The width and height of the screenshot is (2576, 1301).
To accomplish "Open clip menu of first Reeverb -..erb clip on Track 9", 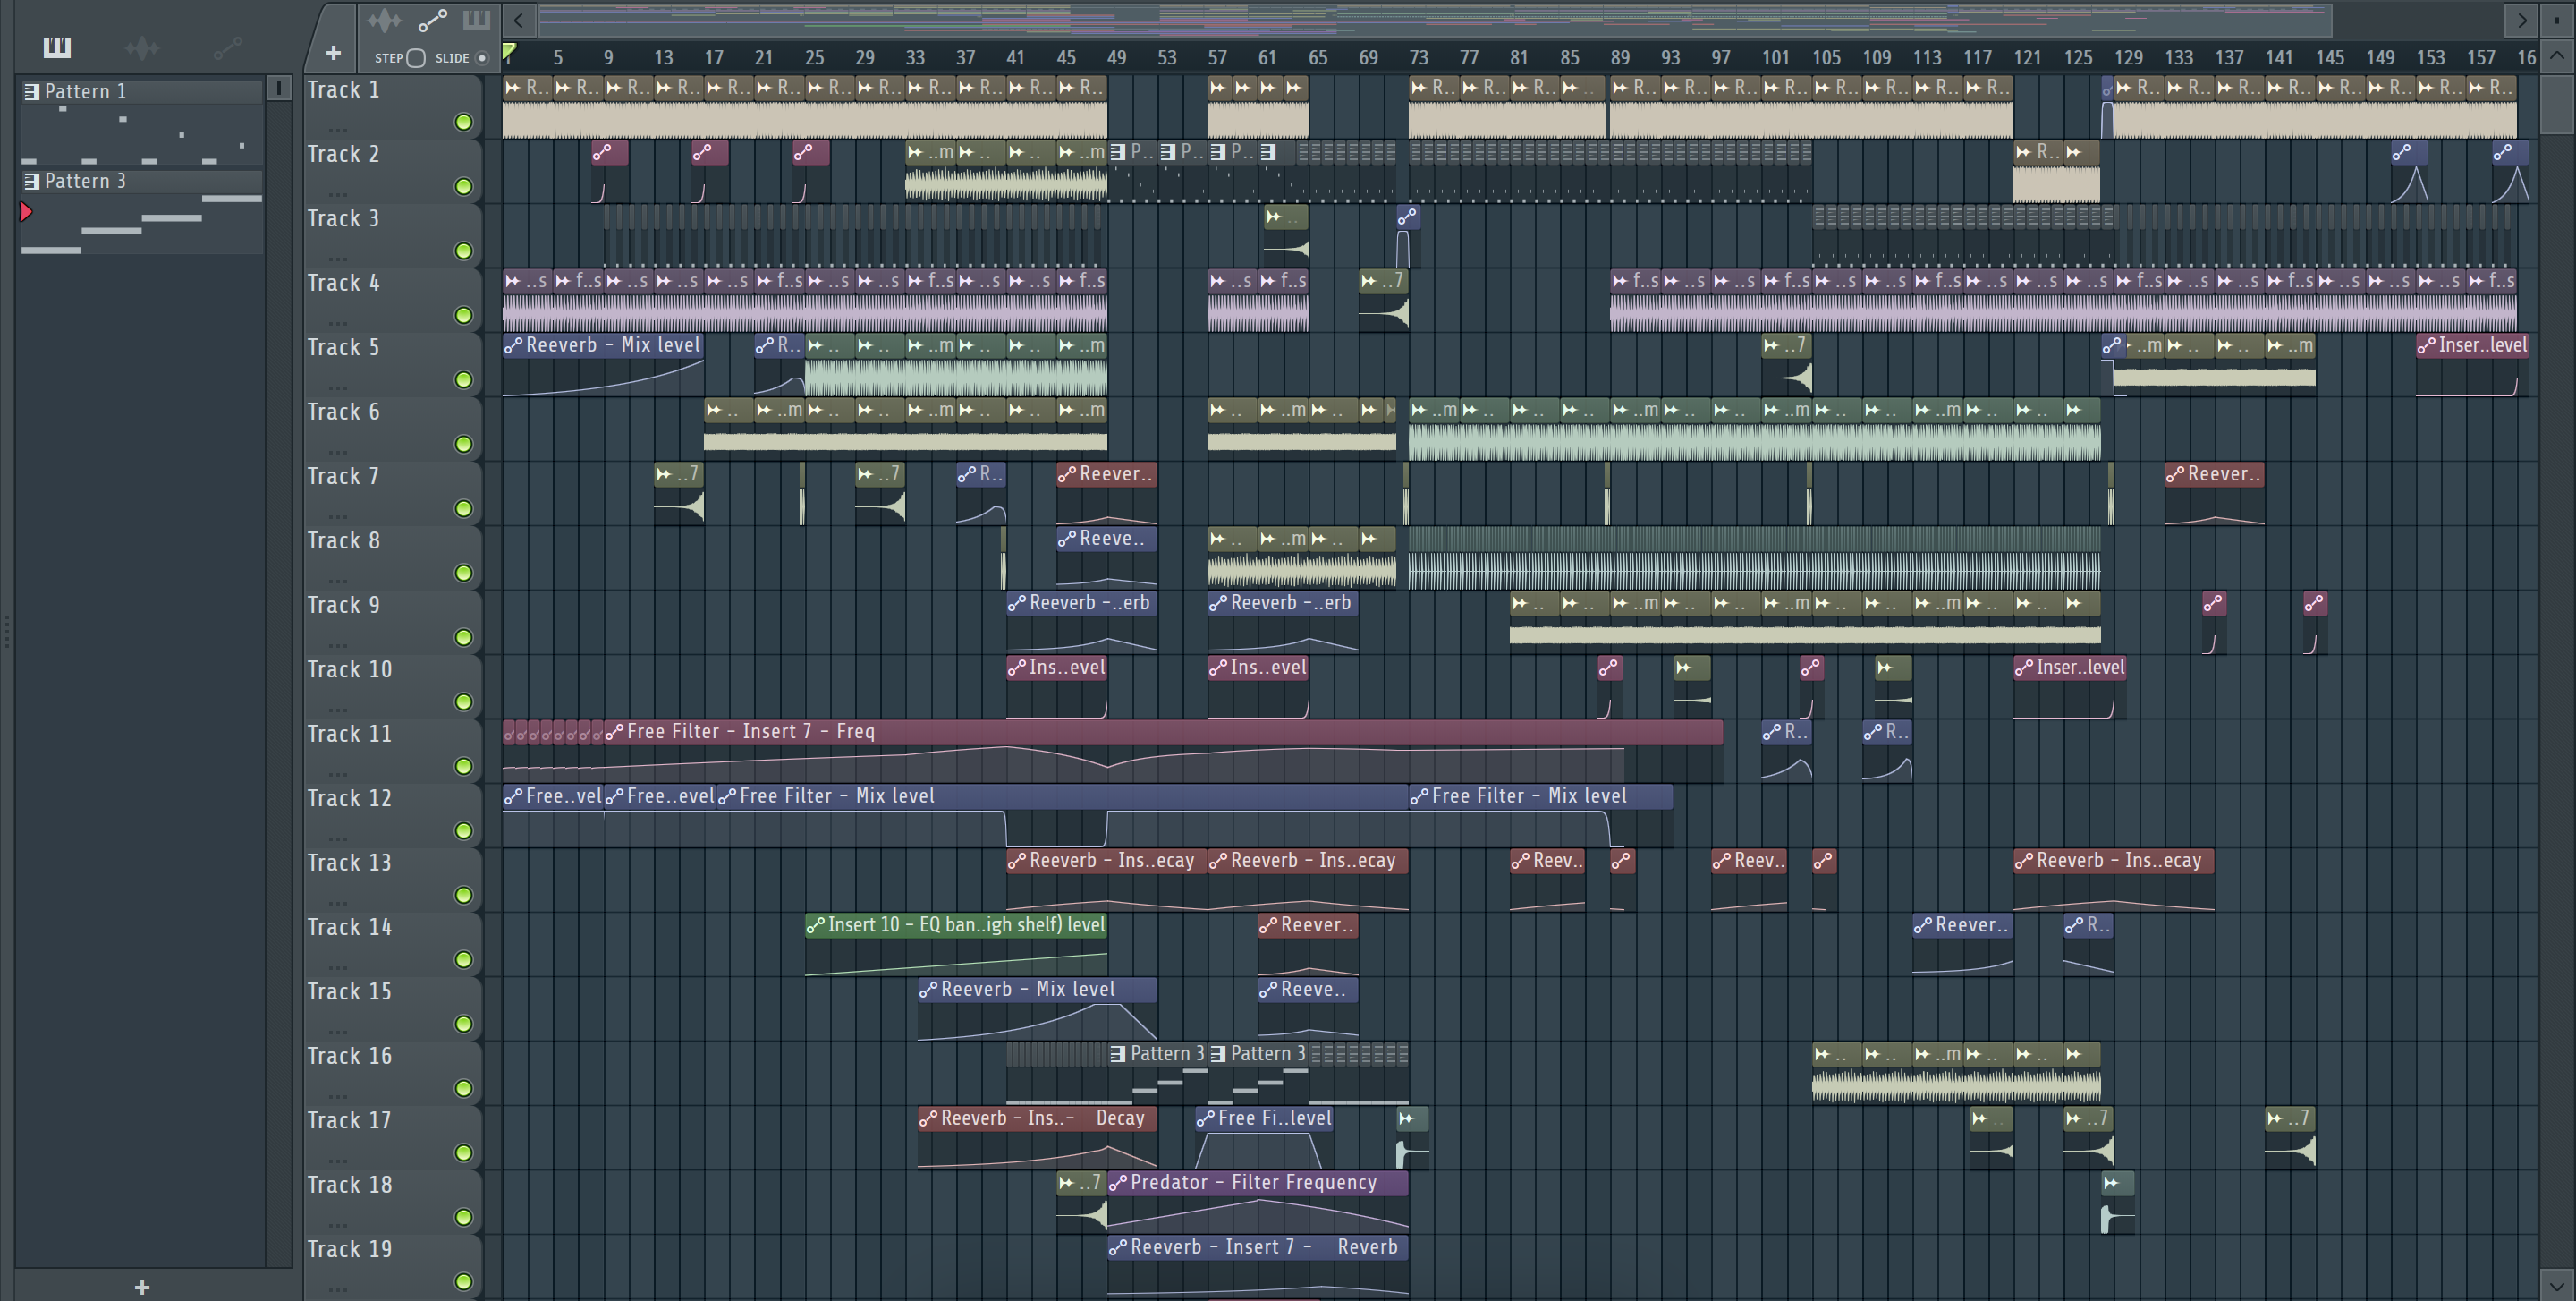I will coord(1017,604).
